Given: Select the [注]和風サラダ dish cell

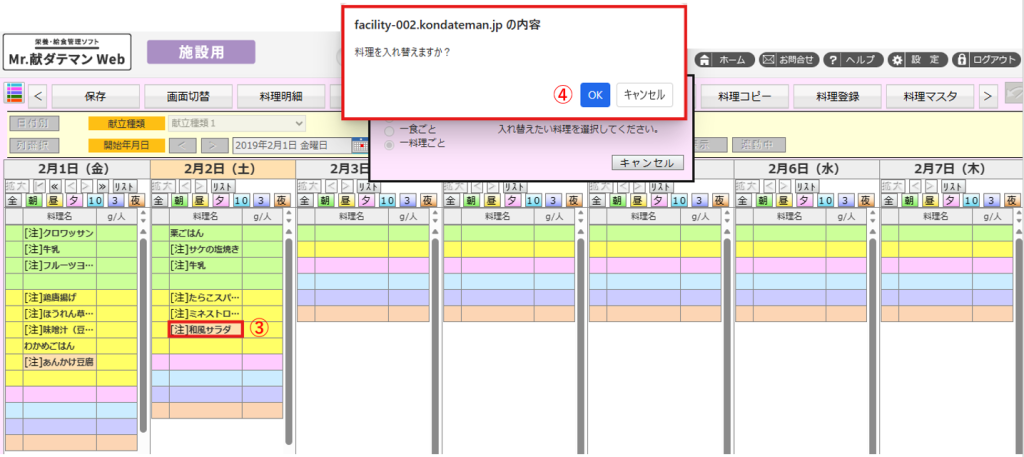Looking at the screenshot, I should pos(205,329).
